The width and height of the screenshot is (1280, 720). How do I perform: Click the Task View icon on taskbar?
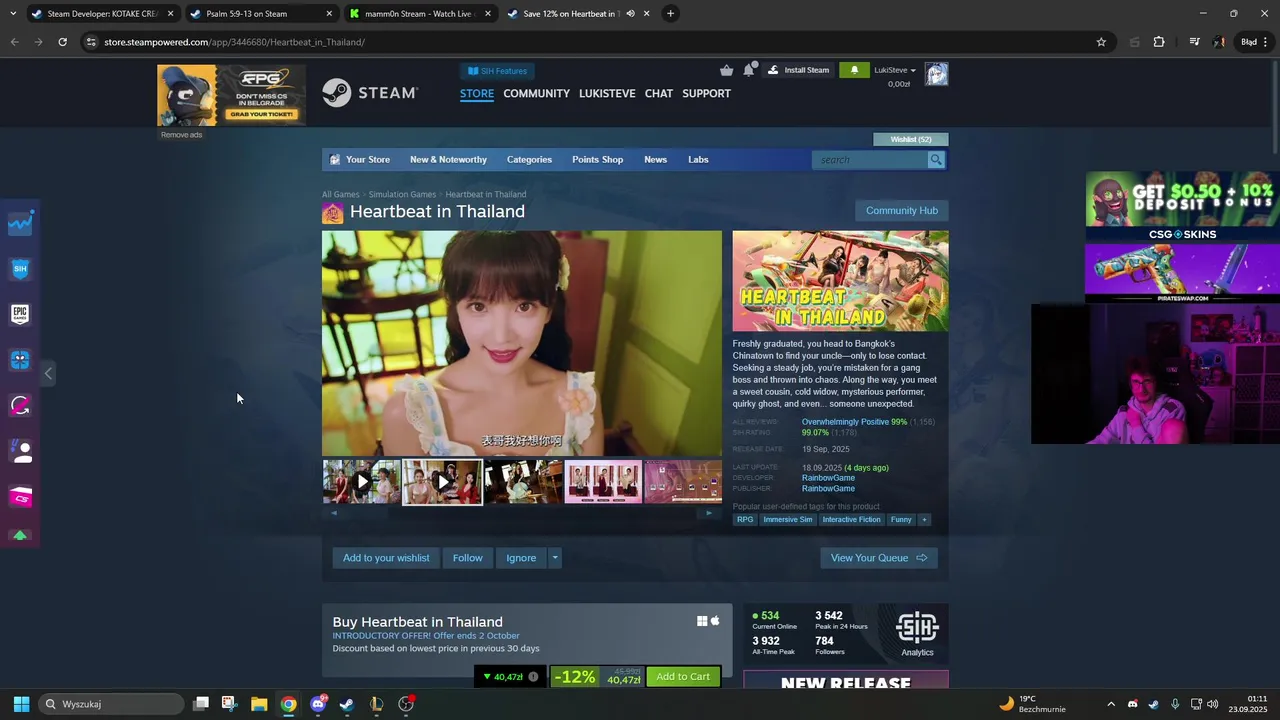coord(200,704)
